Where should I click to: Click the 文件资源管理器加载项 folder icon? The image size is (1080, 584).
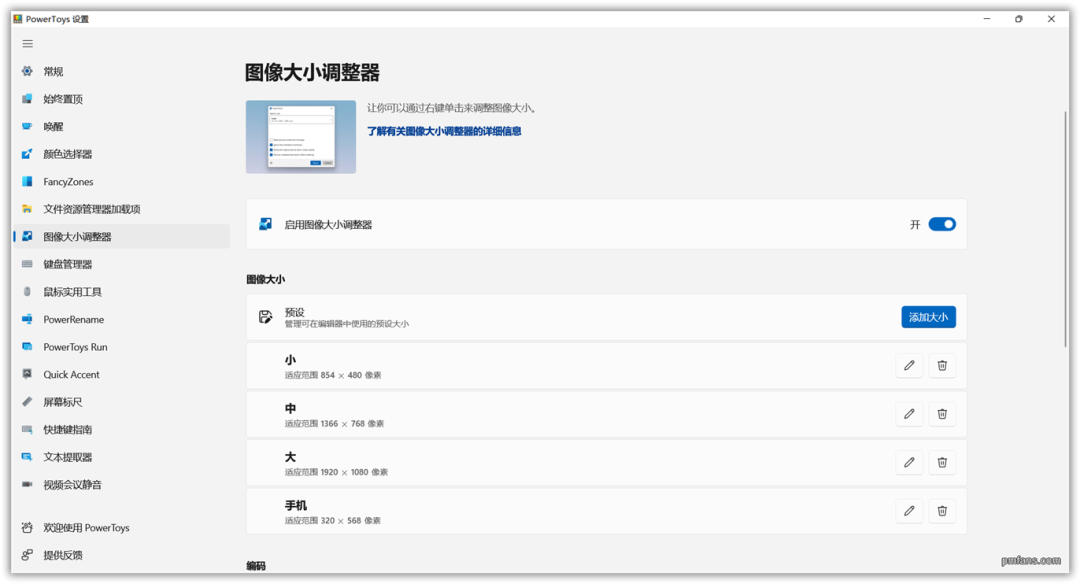tap(27, 209)
